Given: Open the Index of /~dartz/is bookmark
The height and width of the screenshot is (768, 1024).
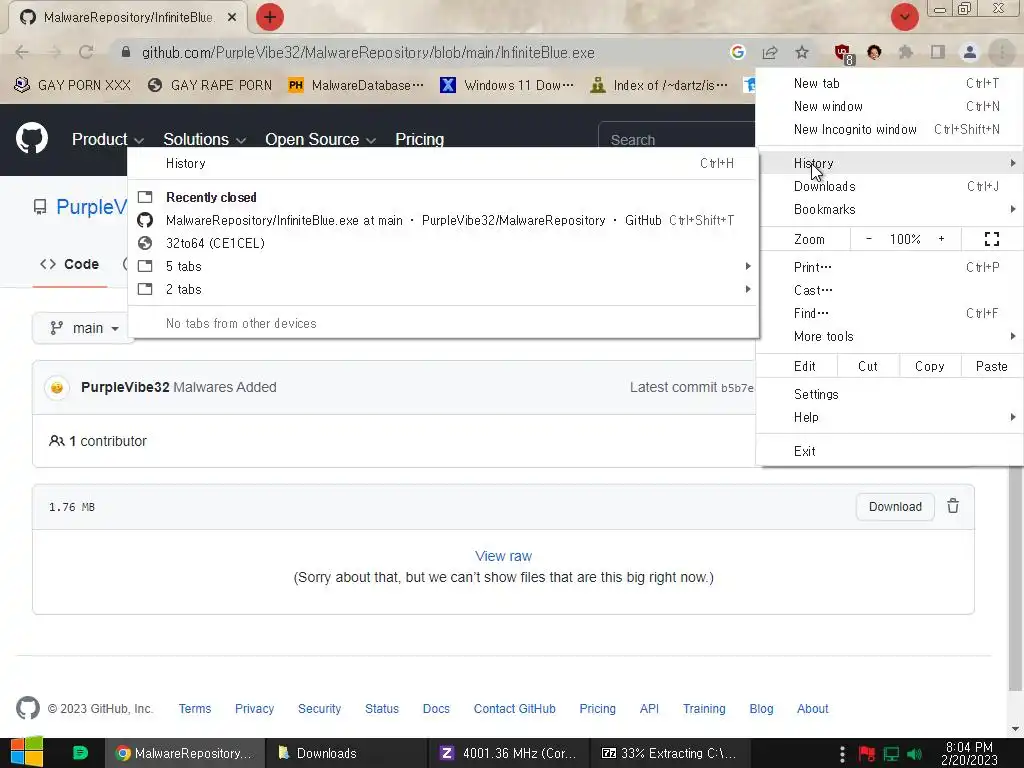Looking at the screenshot, I should click(658, 85).
